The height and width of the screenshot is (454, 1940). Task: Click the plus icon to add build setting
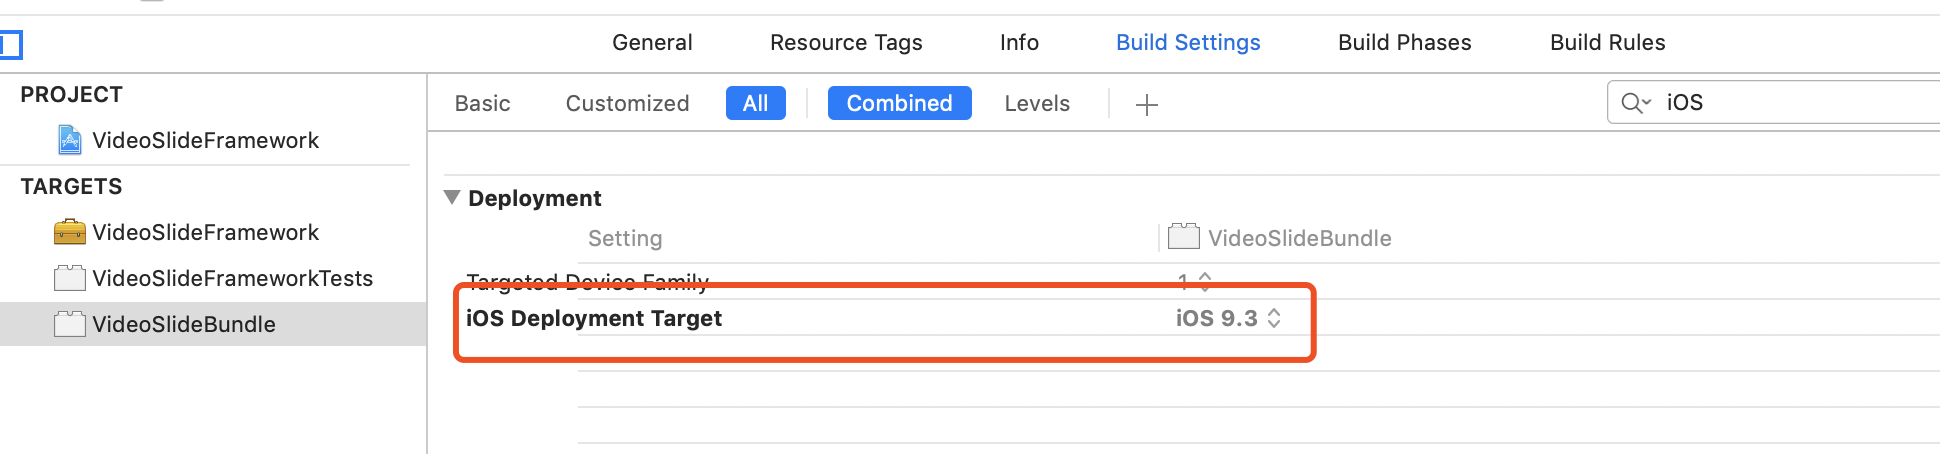click(x=1147, y=104)
